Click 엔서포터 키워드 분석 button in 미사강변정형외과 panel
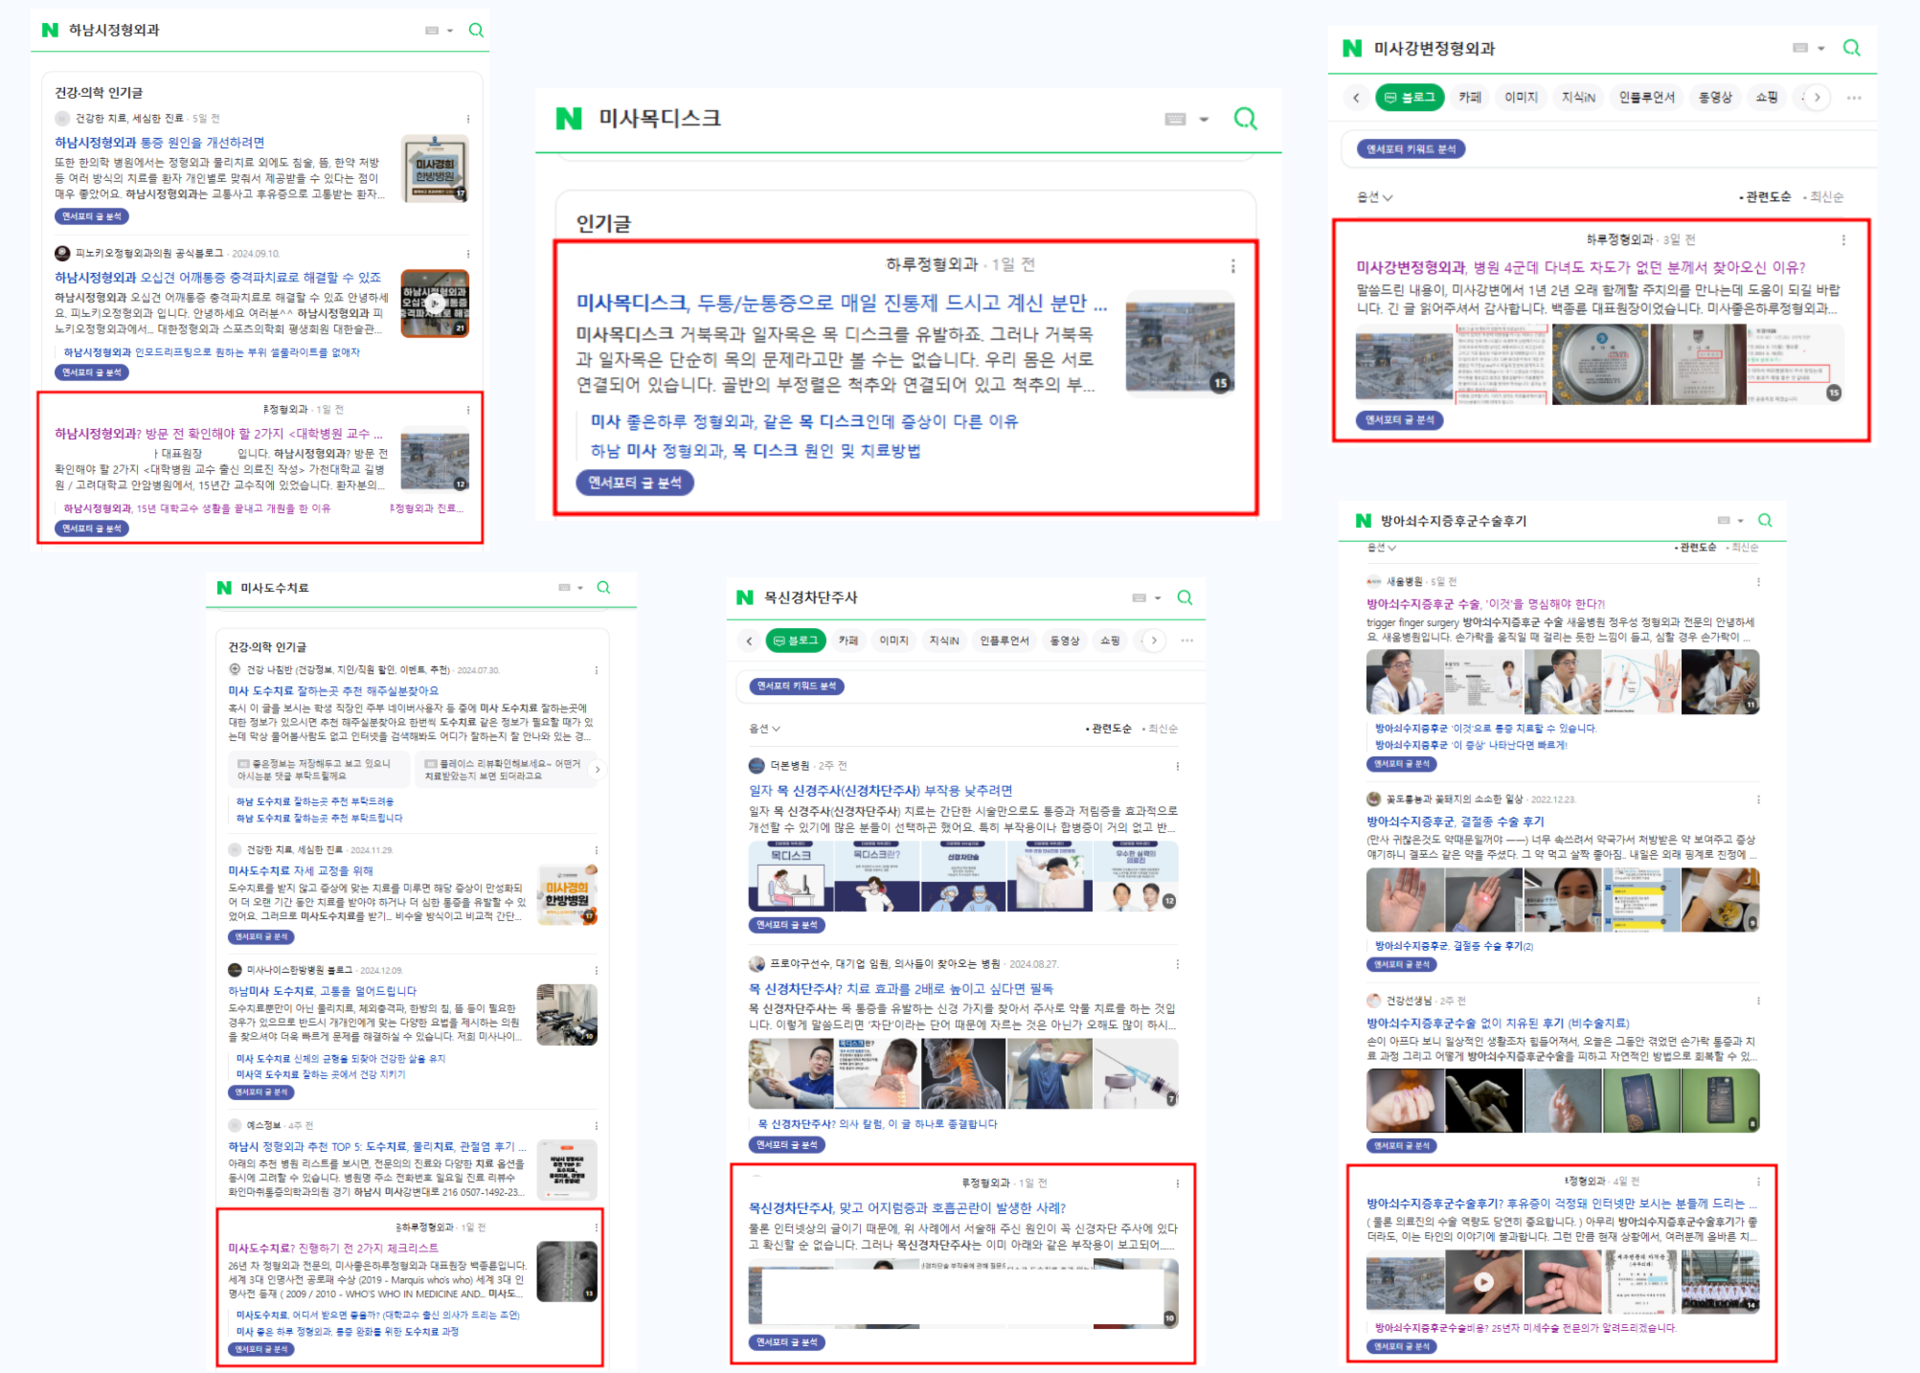Image resolution: width=1920 pixels, height=1373 pixels. pyautogui.click(x=1411, y=149)
